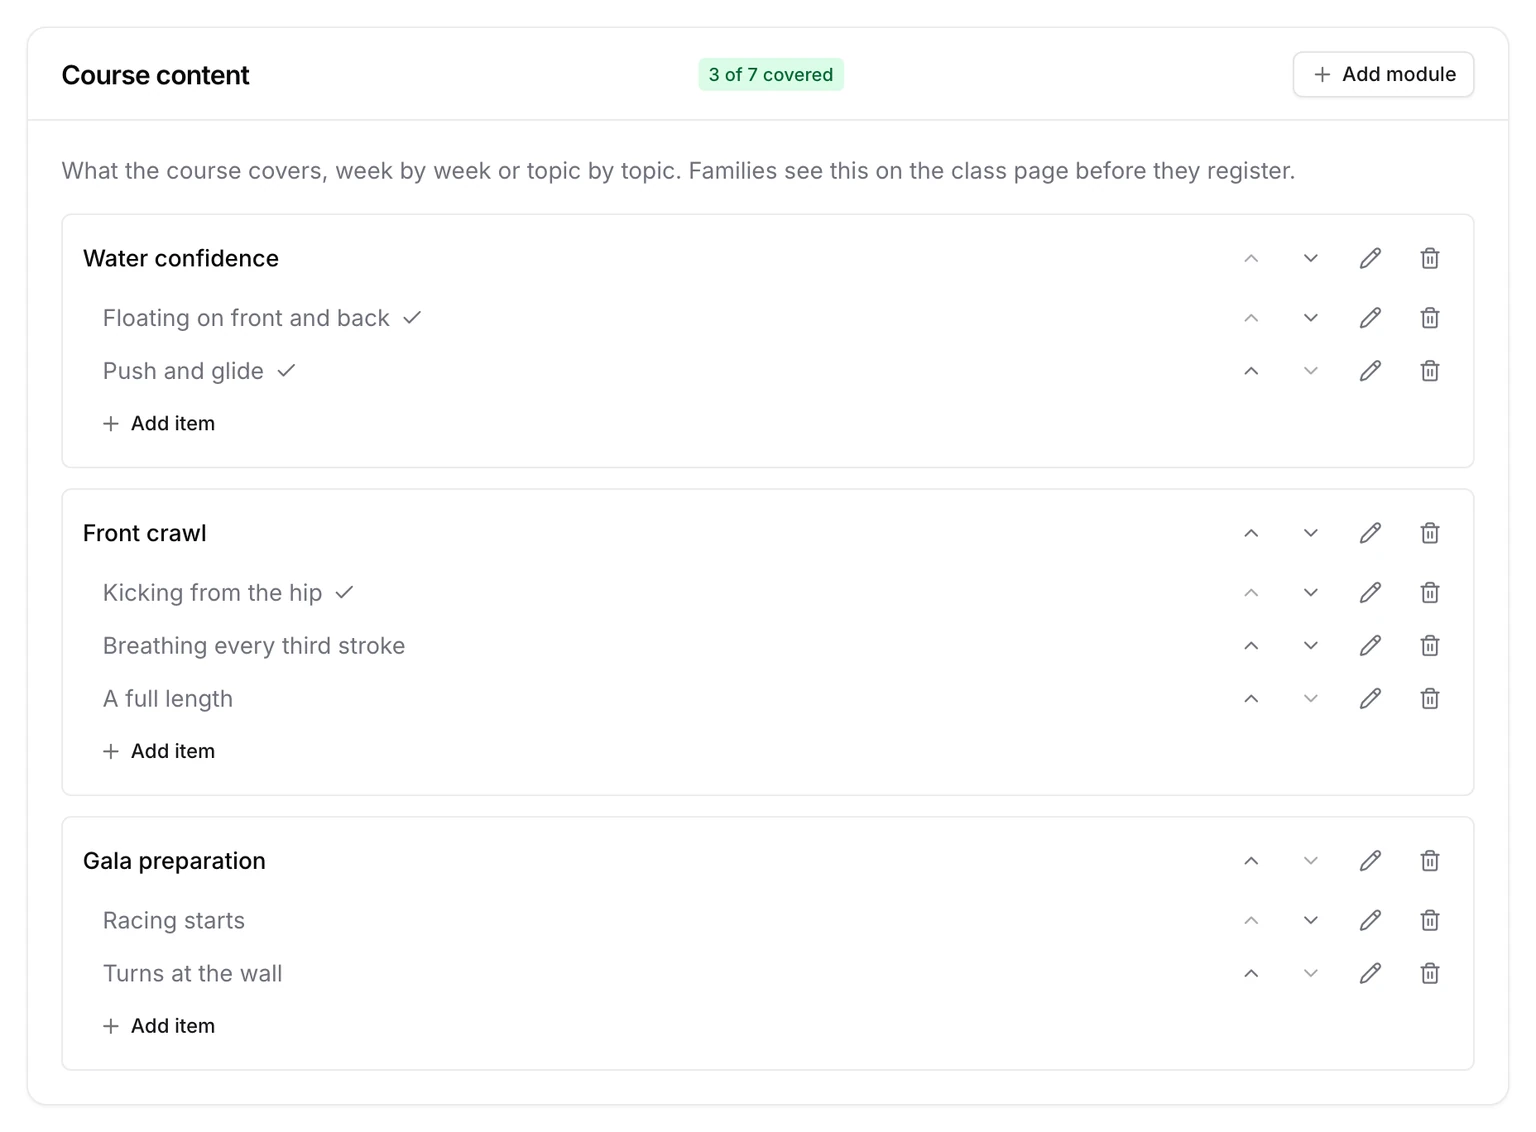The height and width of the screenshot is (1132, 1536).
Task: Select the 'Racing starts' item text
Action: tap(174, 921)
